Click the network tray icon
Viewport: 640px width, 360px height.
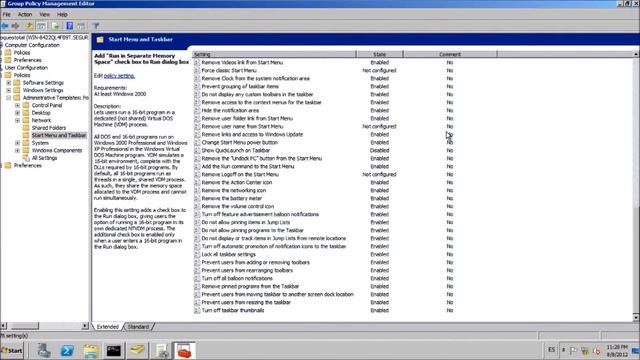point(585,350)
